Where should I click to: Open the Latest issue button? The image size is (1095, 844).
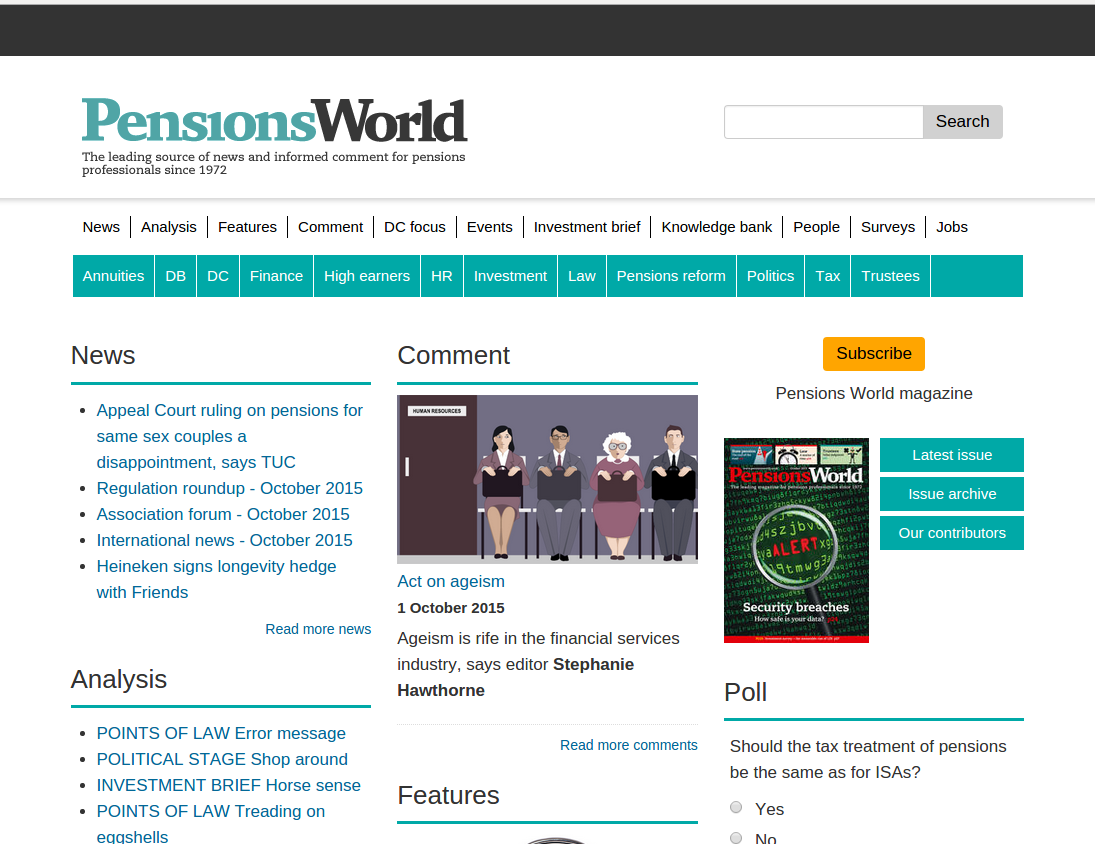[x=952, y=455]
